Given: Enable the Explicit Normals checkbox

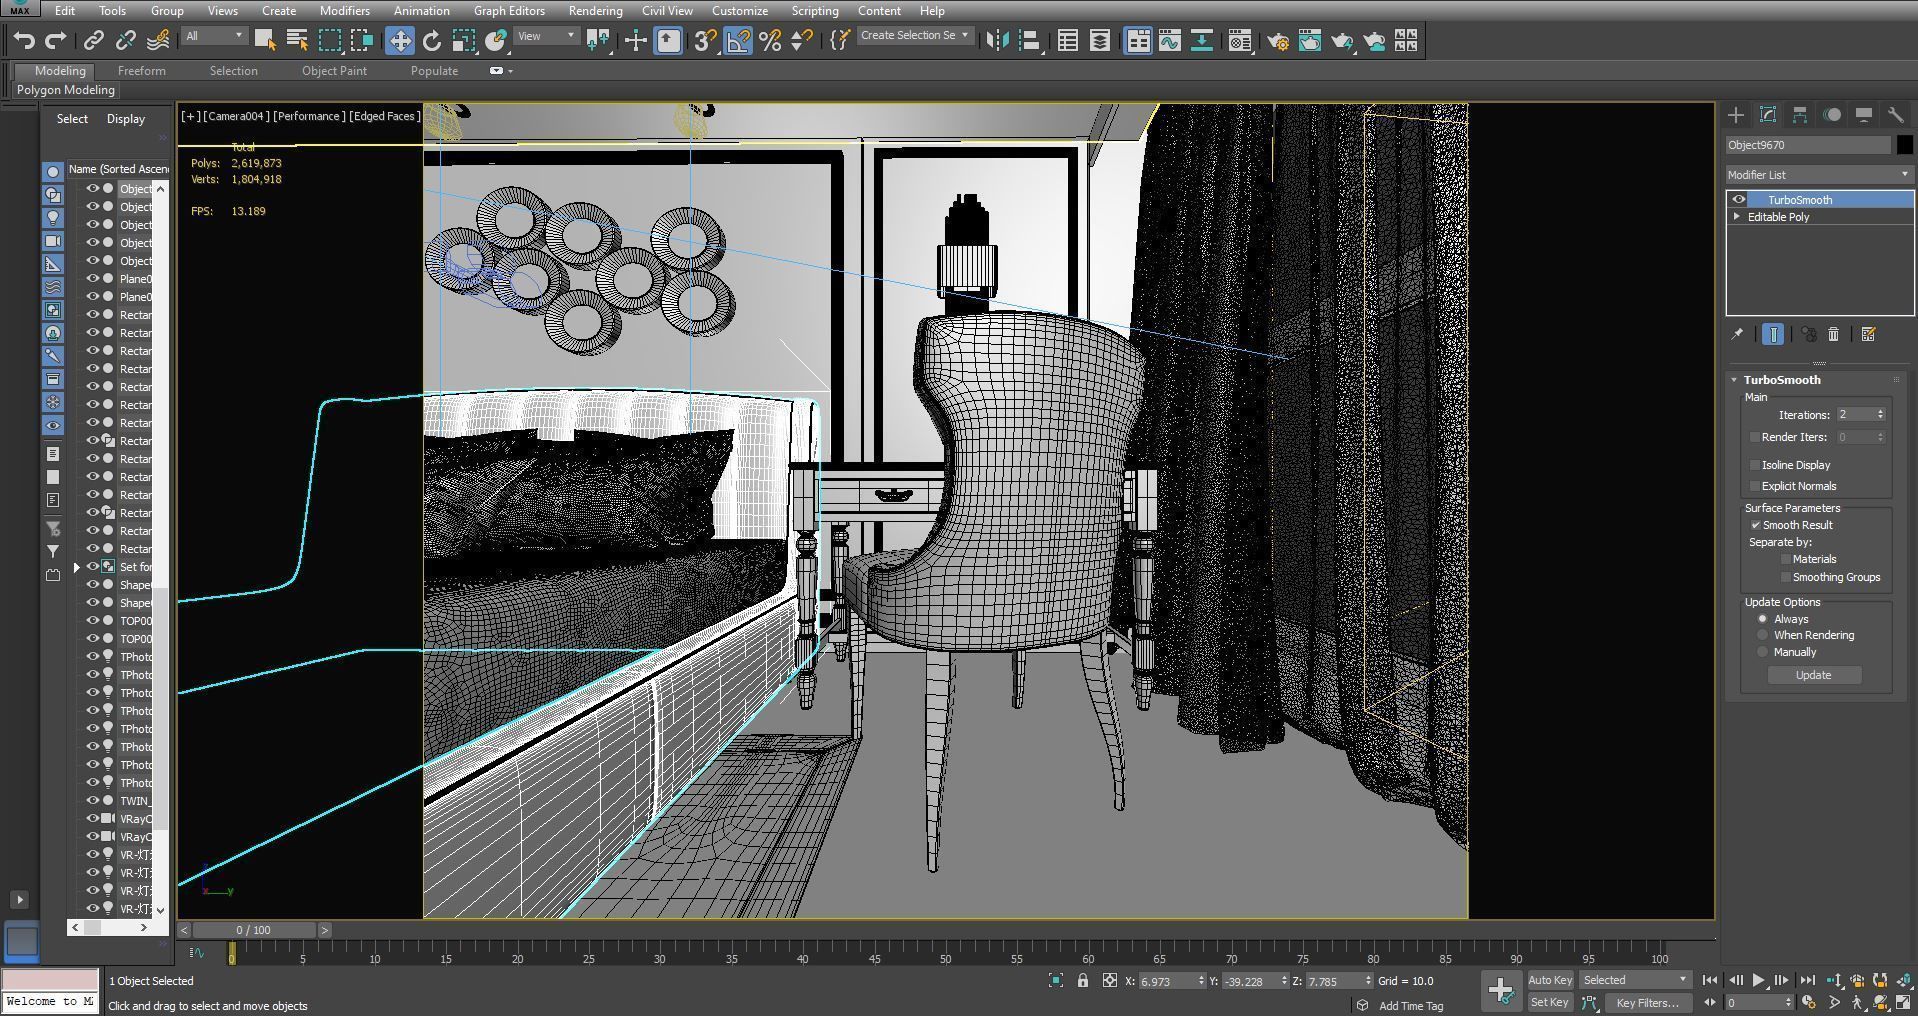Looking at the screenshot, I should [1755, 486].
